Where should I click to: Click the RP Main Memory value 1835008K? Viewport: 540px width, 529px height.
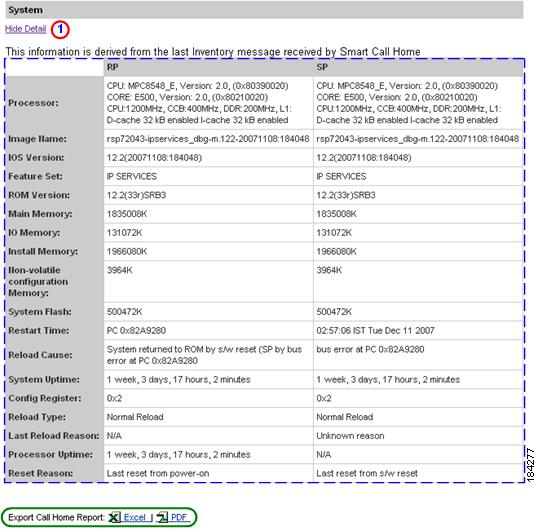click(127, 214)
